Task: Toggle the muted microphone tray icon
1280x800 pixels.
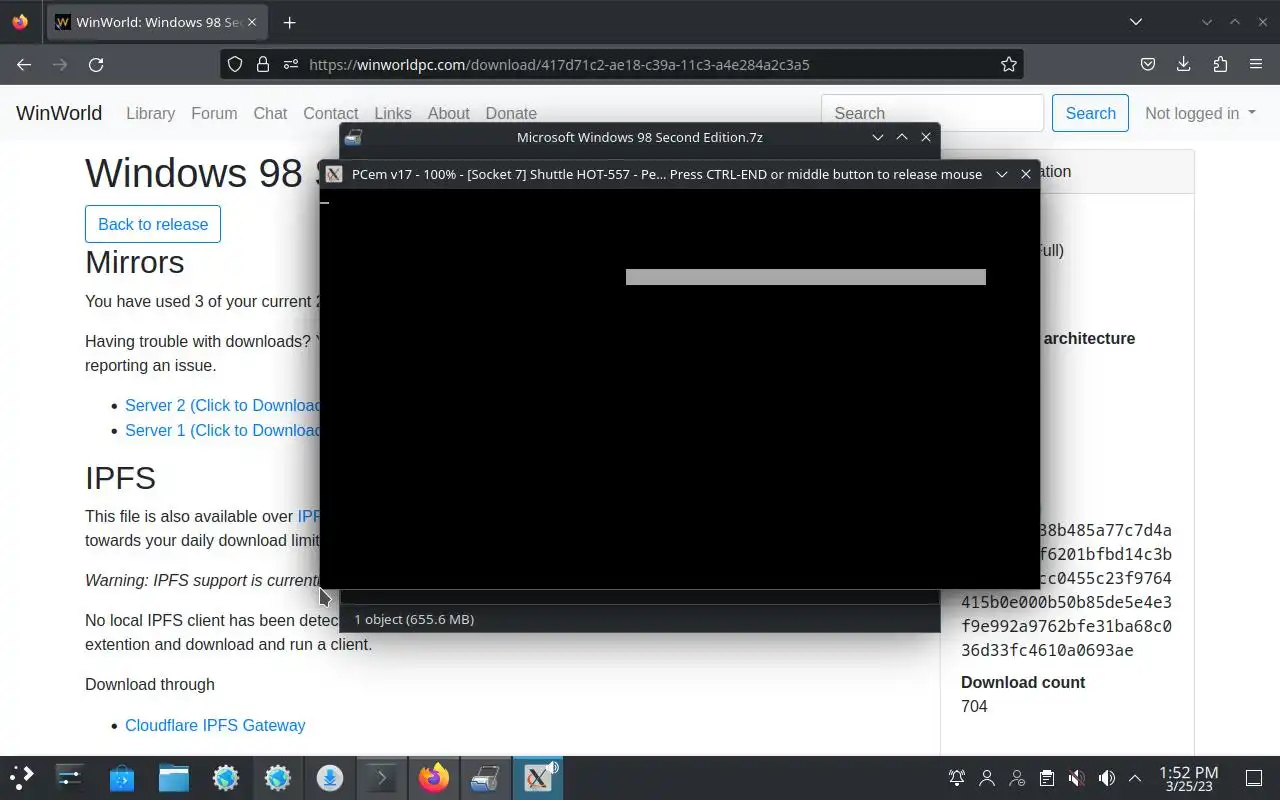Action: coord(1076,778)
